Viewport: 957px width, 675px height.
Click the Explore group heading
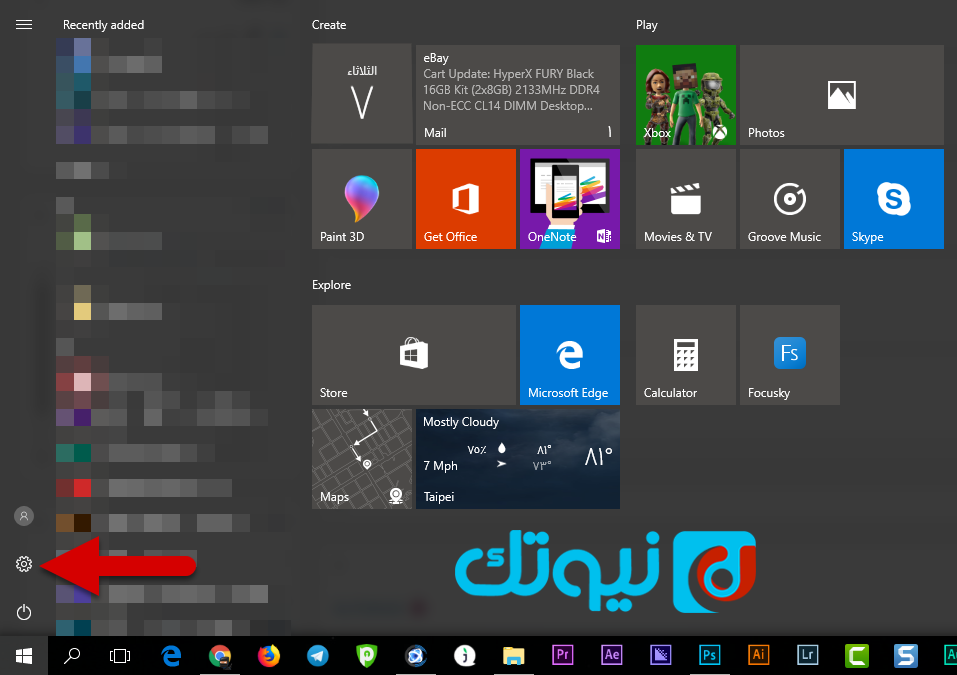coord(331,285)
